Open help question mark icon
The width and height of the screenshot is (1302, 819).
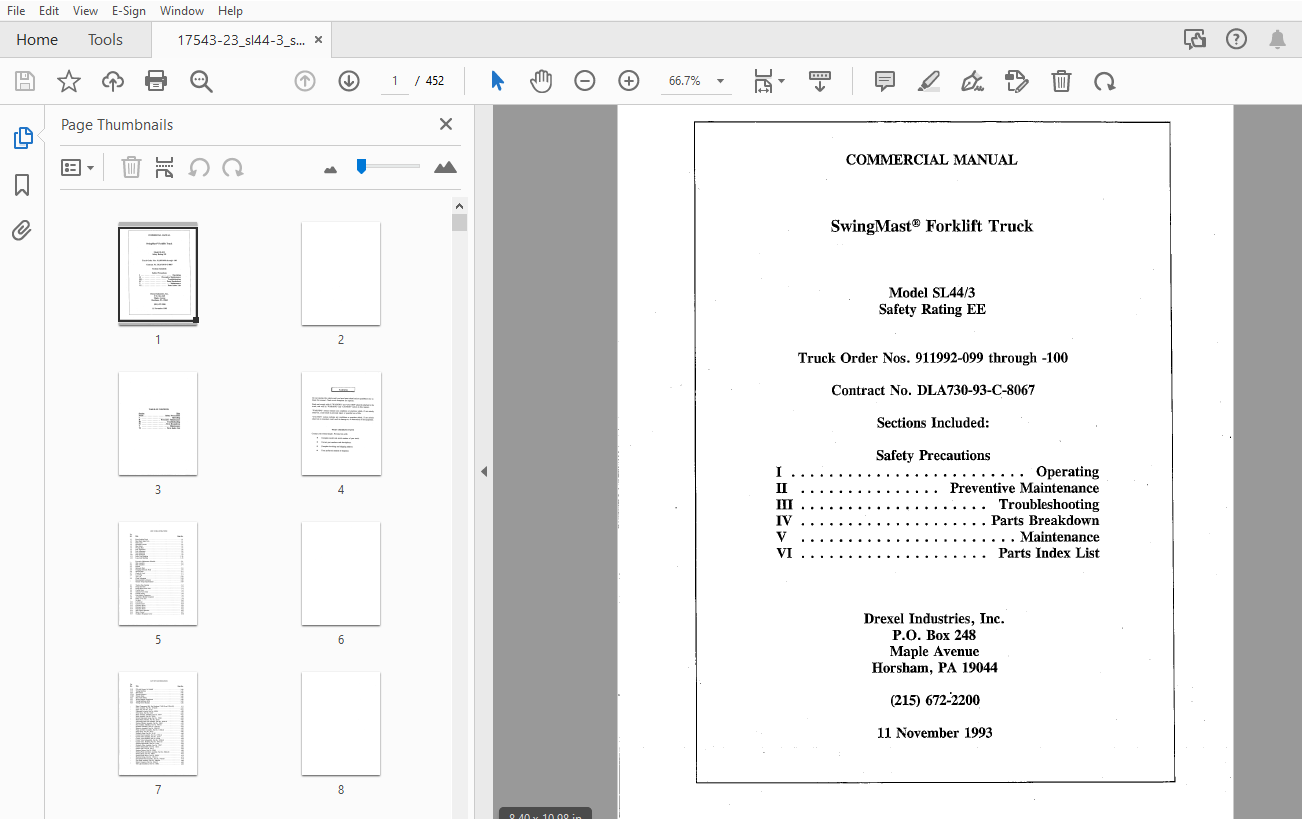pyautogui.click(x=1236, y=39)
